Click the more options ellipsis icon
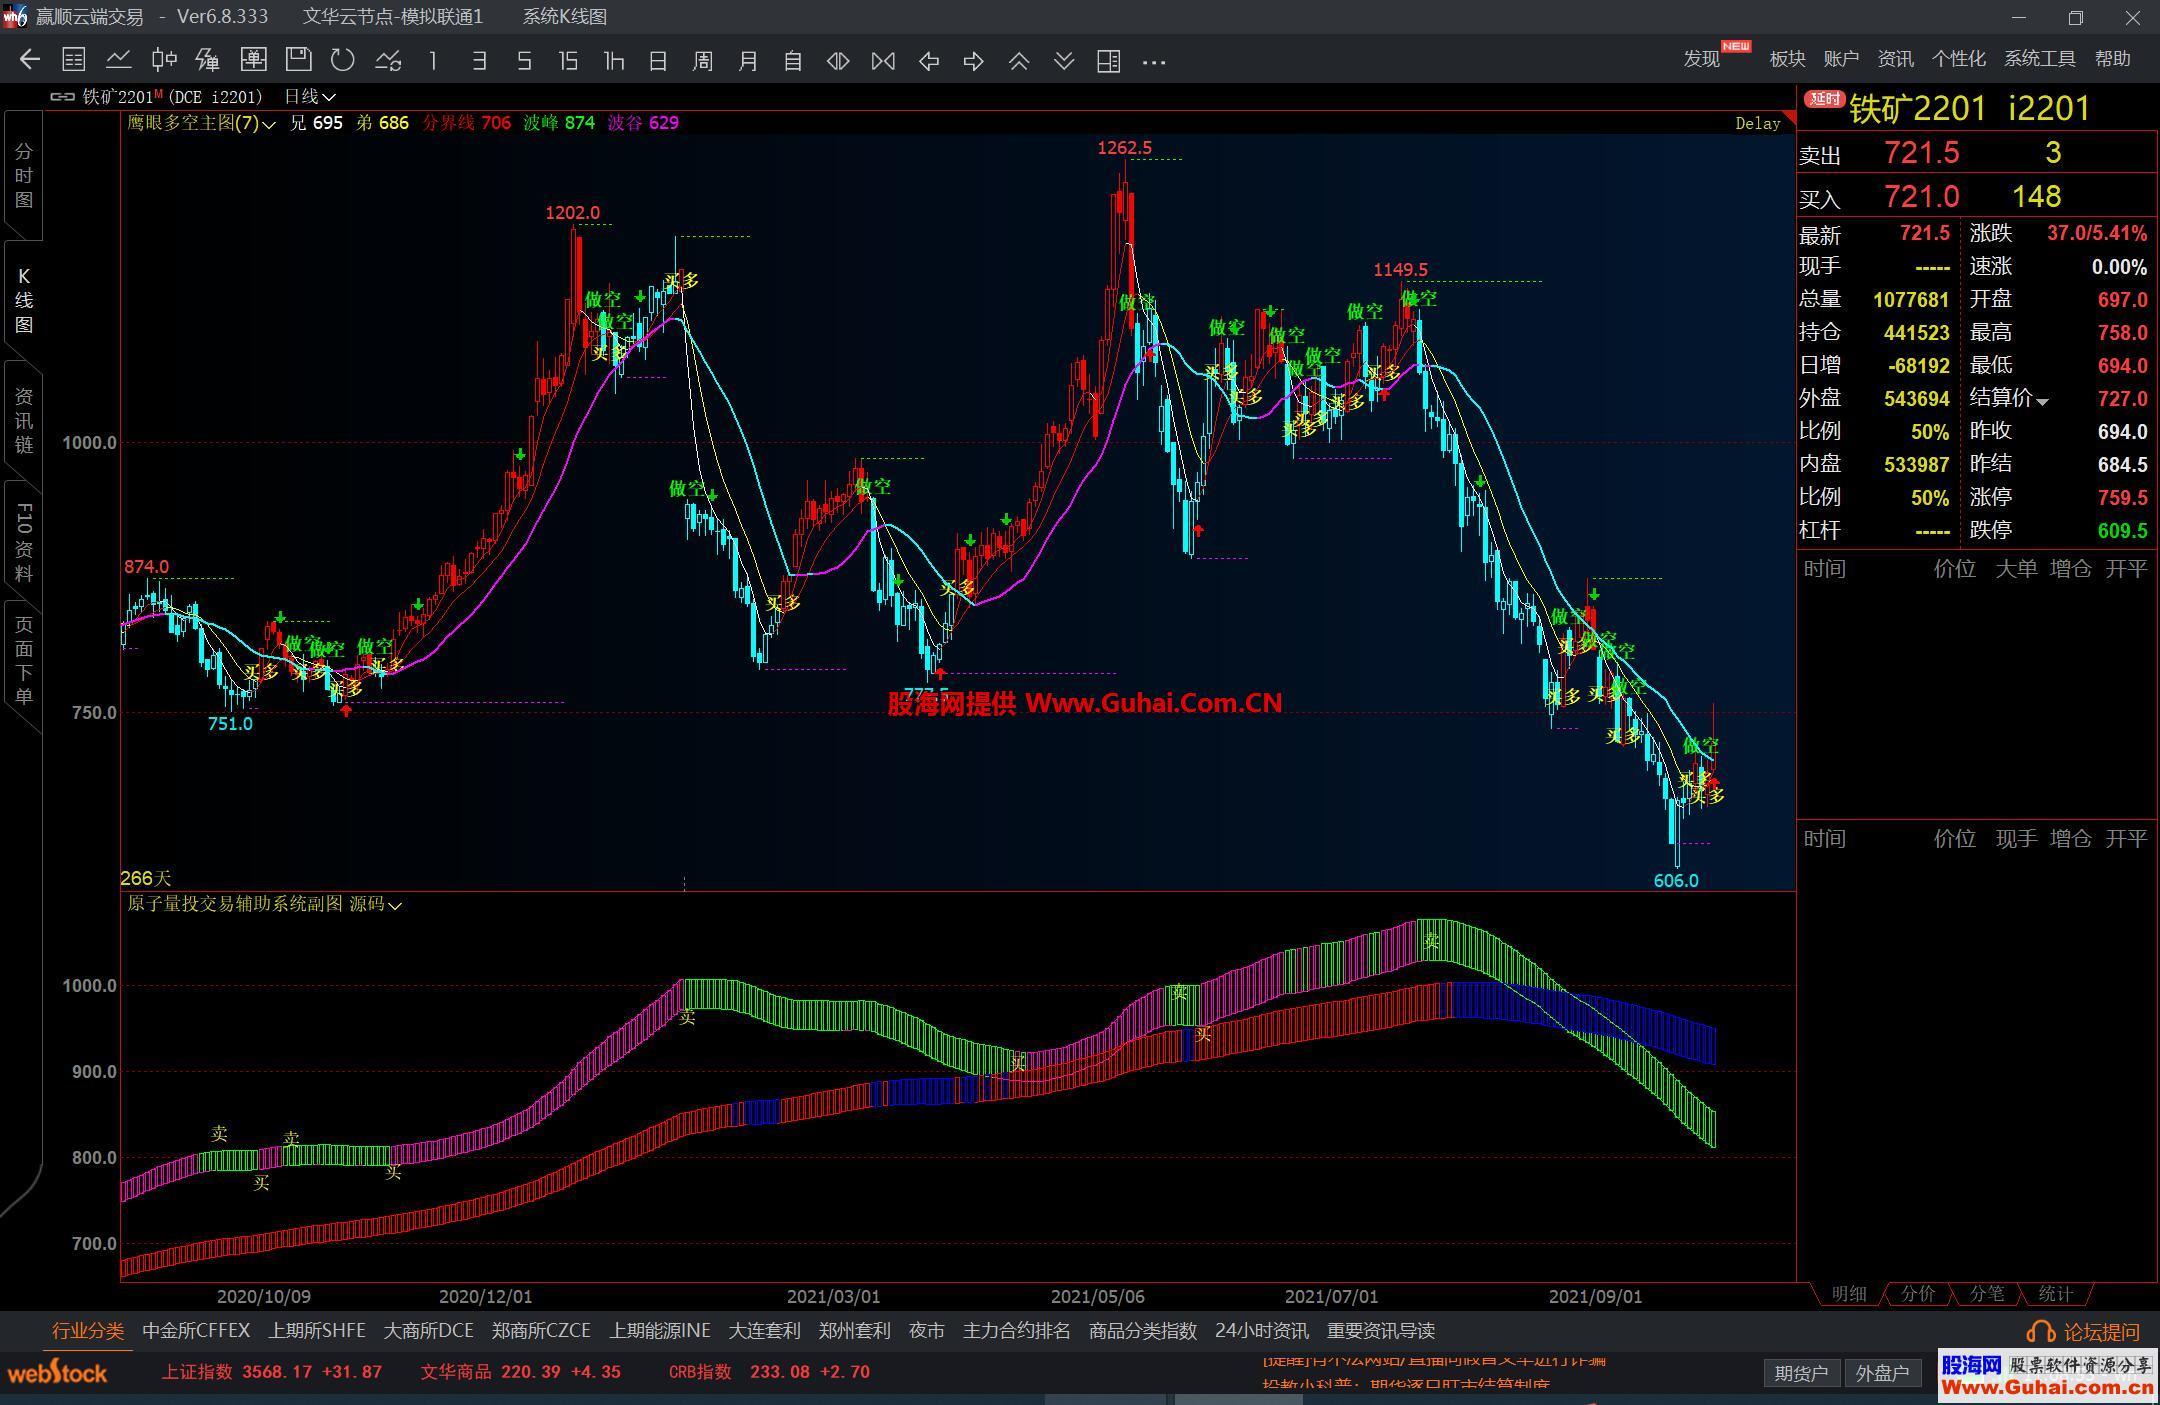The width and height of the screenshot is (2160, 1405). [x=1153, y=62]
